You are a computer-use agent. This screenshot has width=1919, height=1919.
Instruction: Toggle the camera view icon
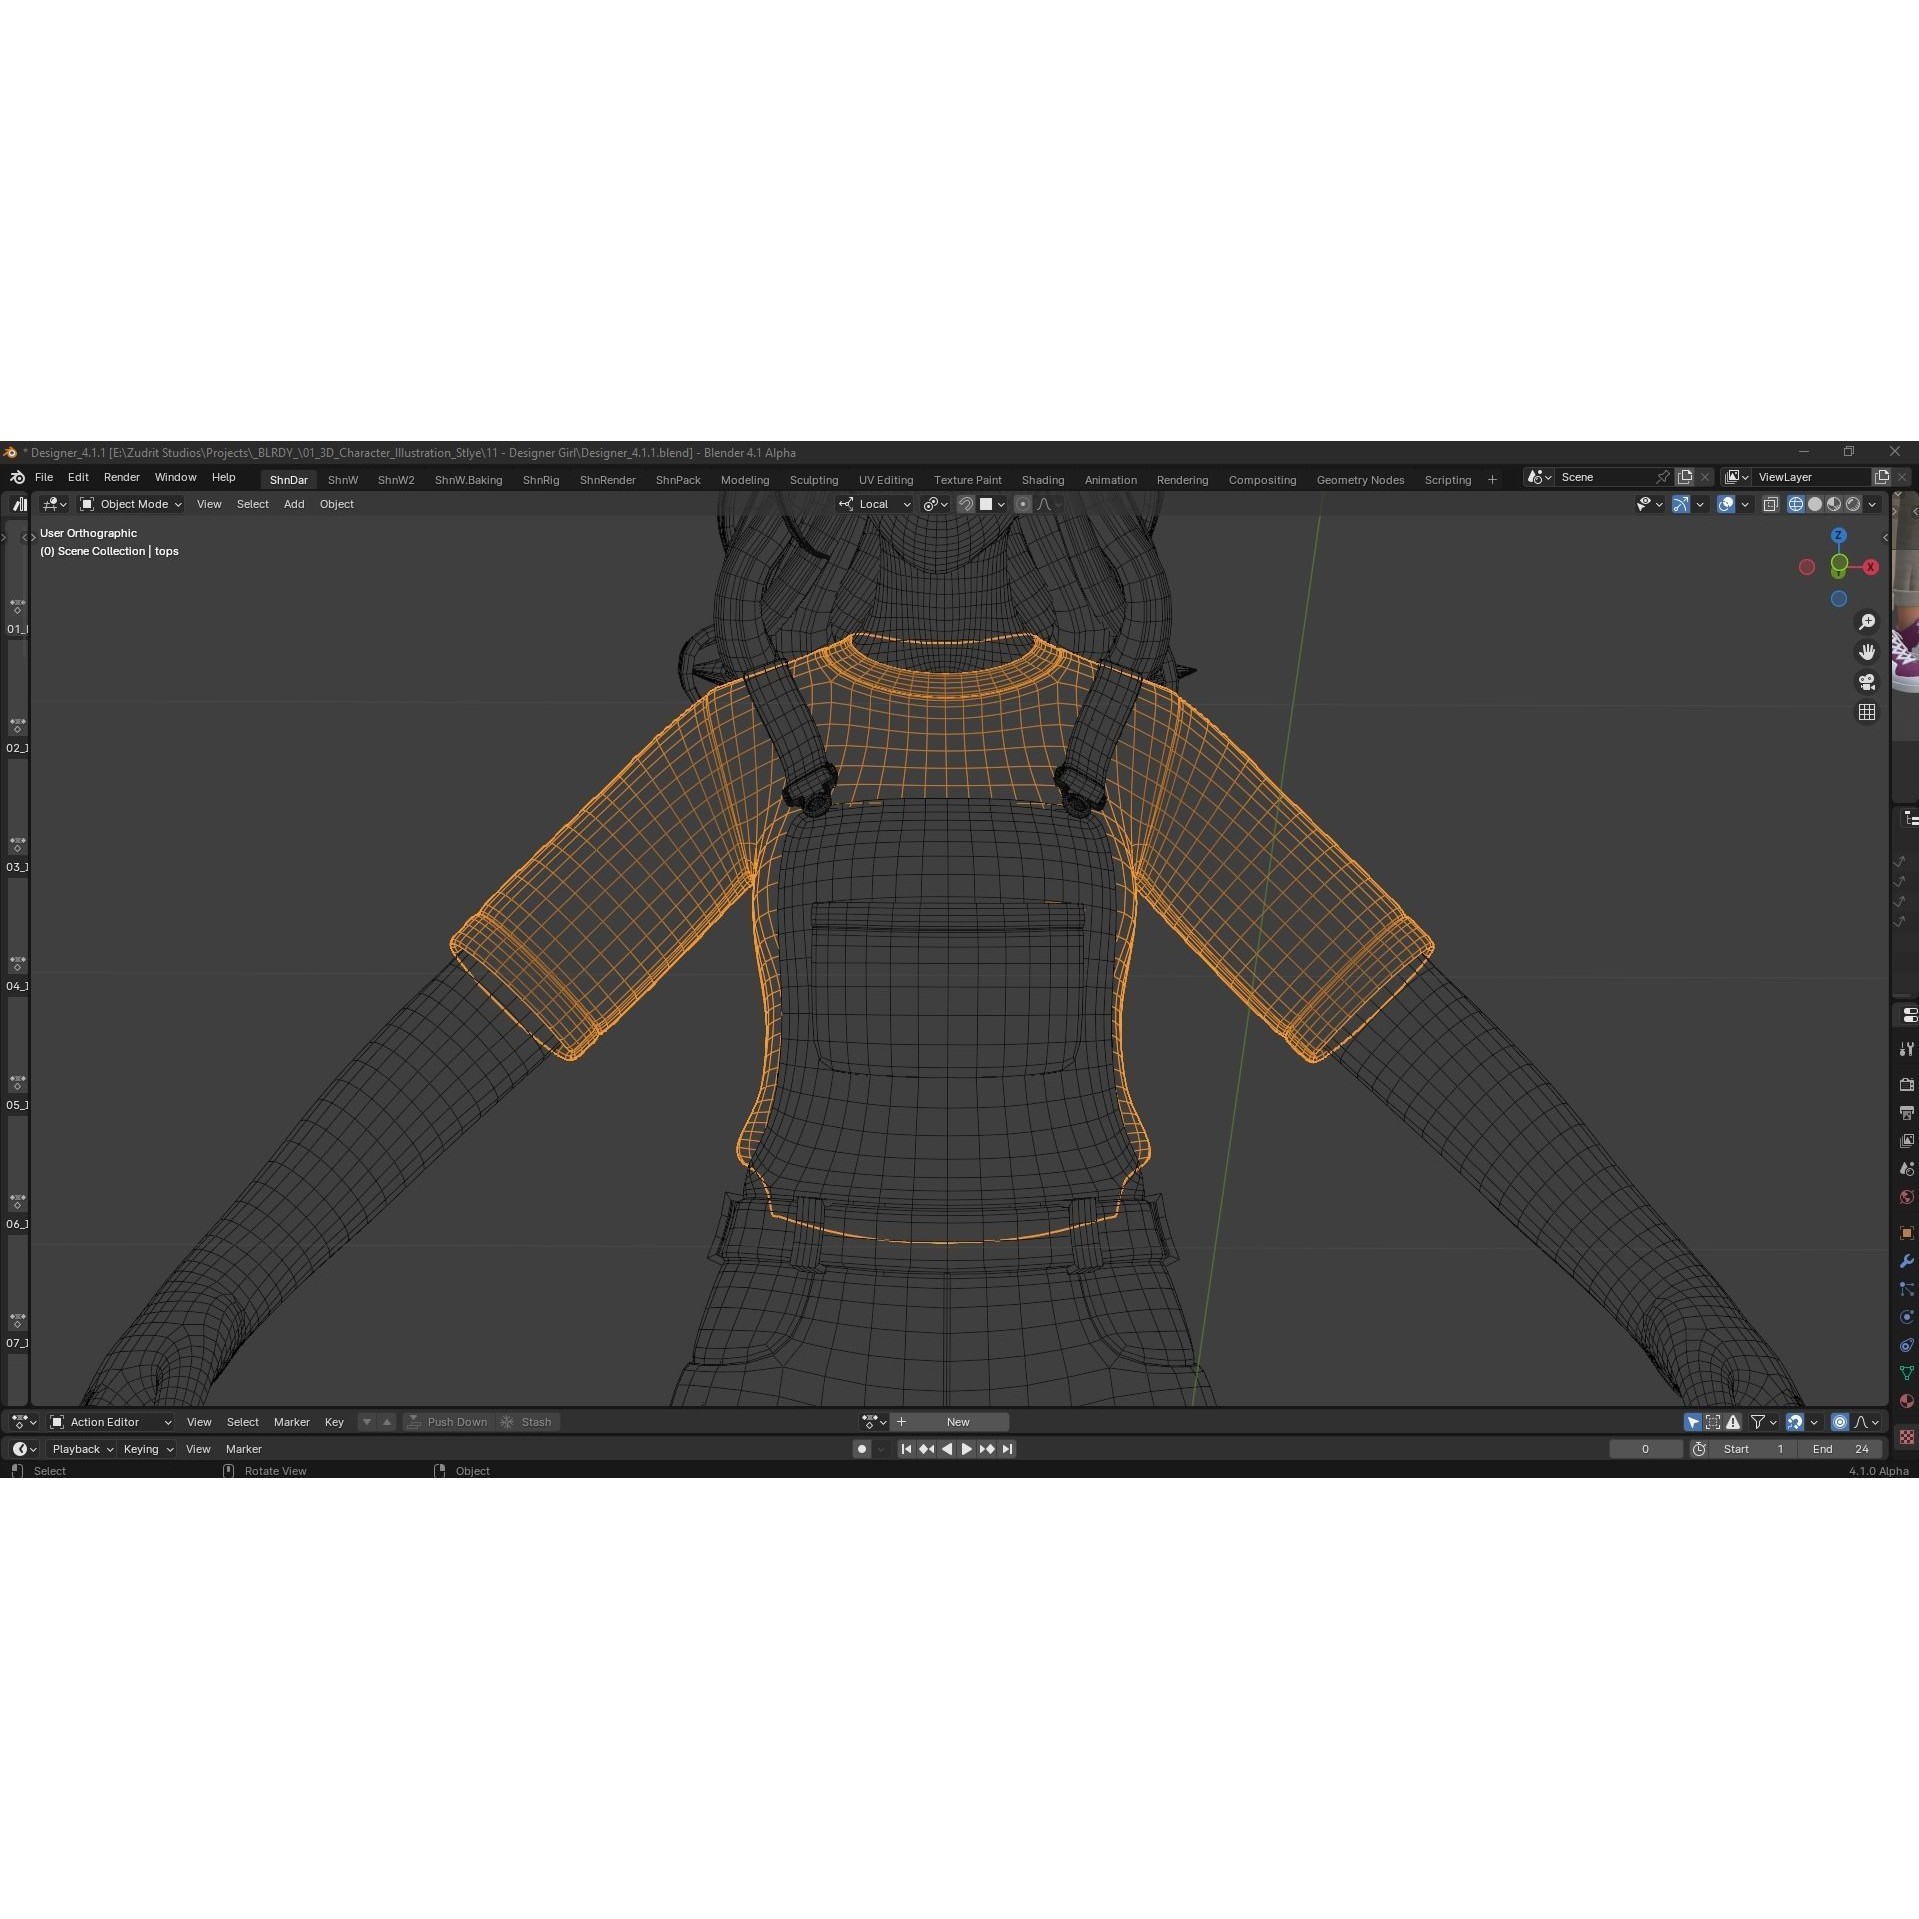(1867, 682)
